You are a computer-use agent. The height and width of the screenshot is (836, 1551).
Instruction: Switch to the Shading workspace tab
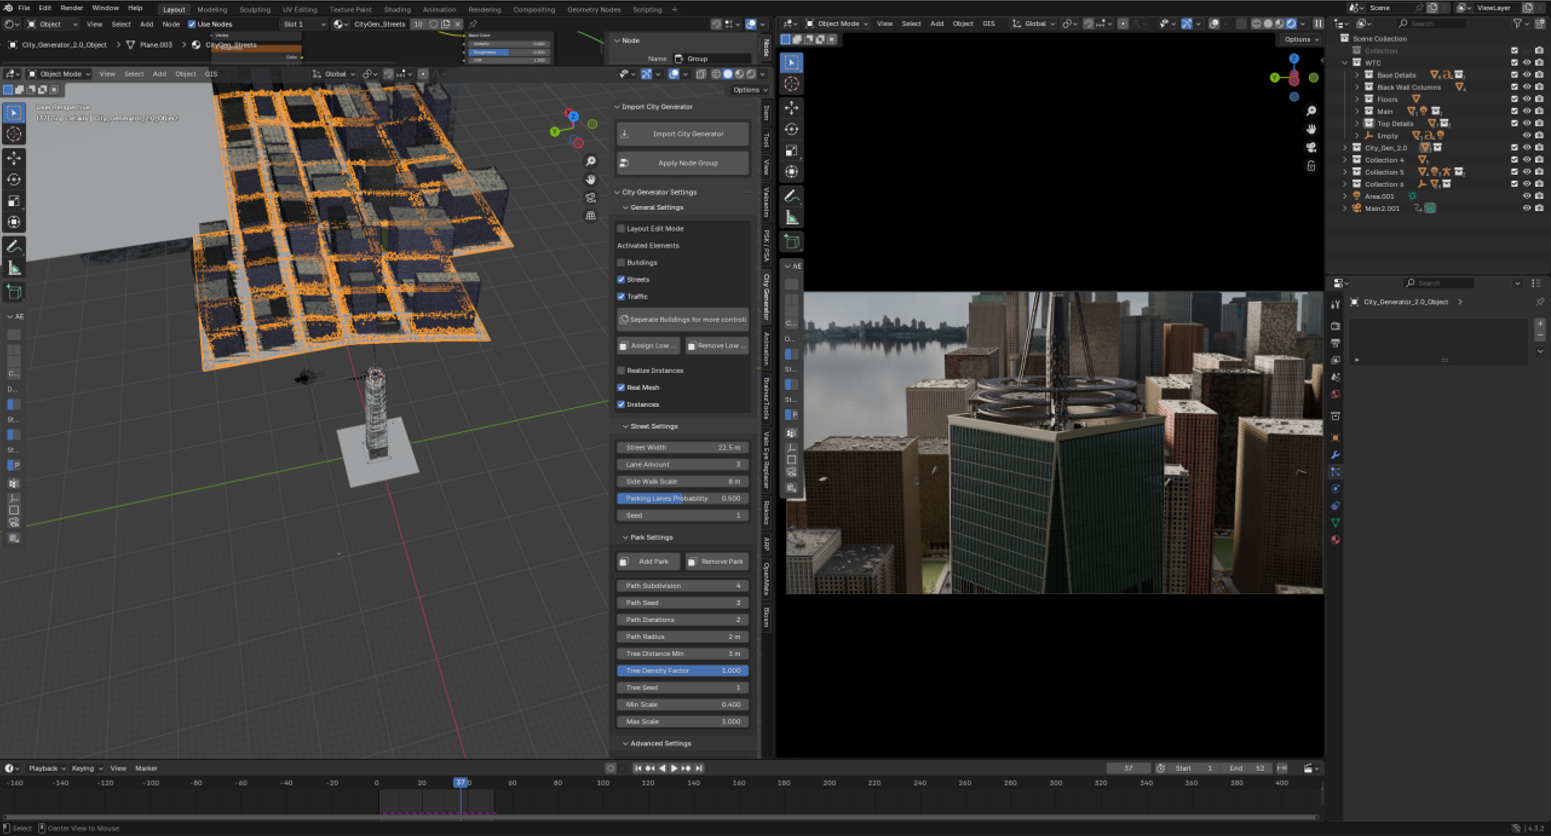click(397, 9)
